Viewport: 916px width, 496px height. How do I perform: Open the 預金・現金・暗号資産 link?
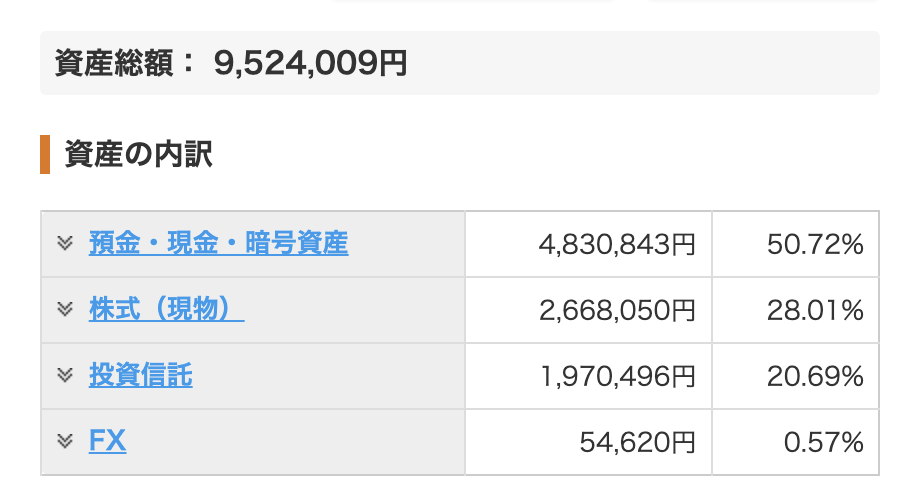218,243
